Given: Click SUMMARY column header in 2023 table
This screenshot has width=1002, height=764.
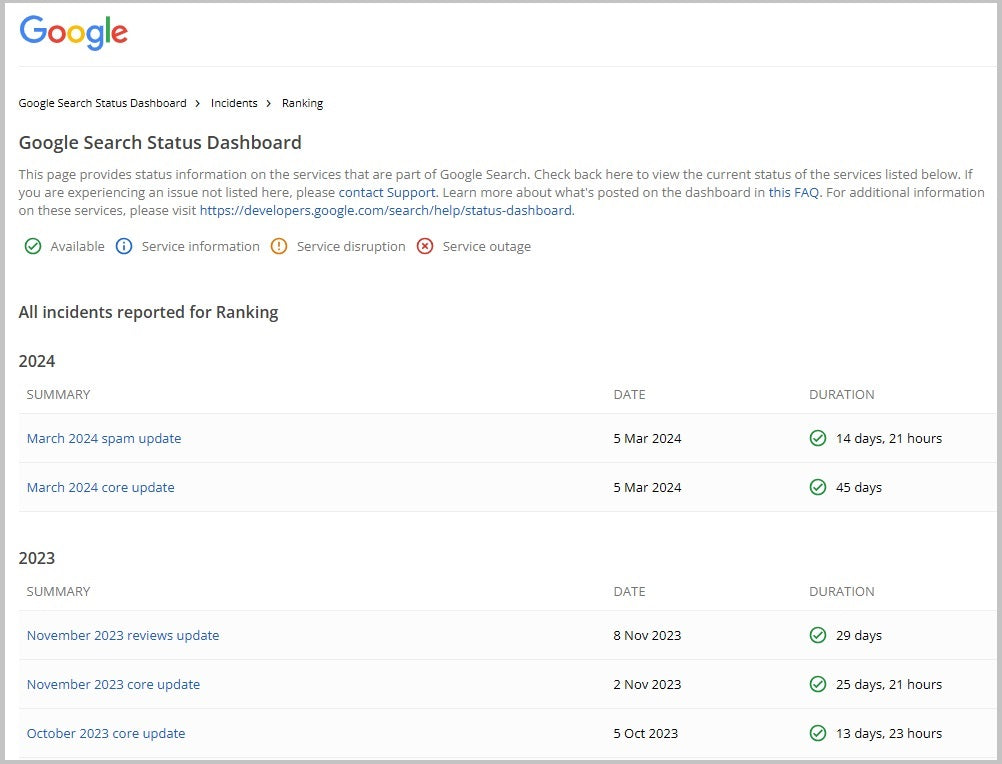Looking at the screenshot, I should click(58, 592).
